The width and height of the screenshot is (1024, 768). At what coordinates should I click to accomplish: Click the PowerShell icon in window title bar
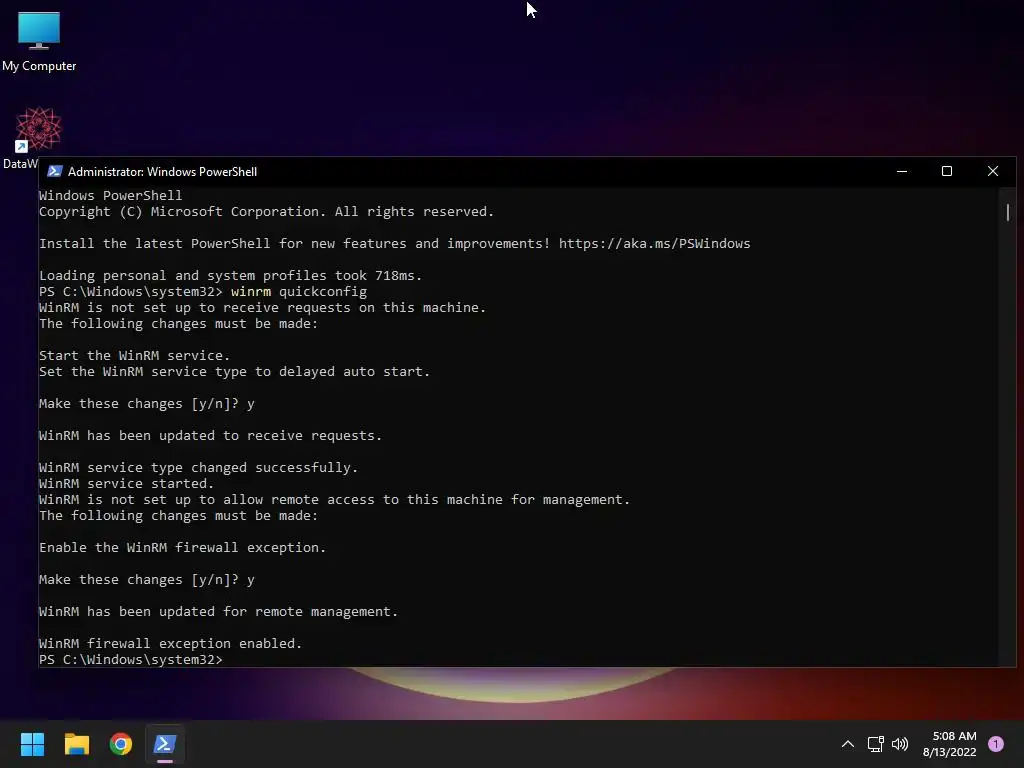(55, 172)
